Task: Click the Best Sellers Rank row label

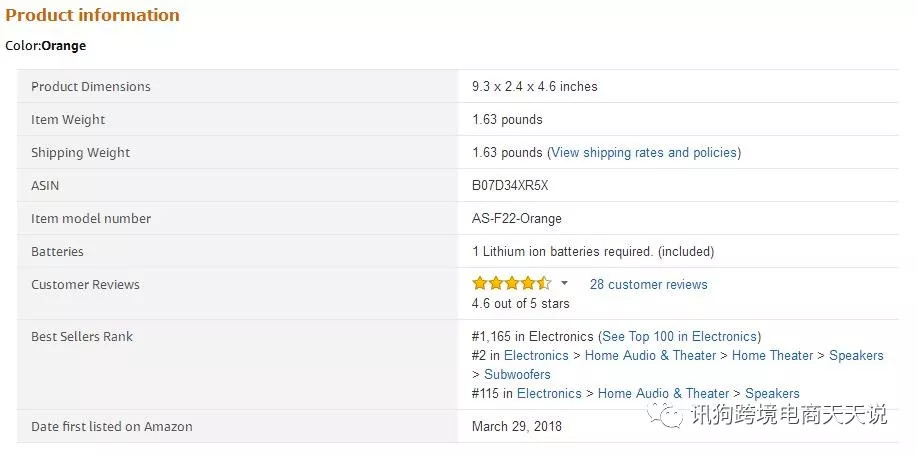Action: (82, 337)
